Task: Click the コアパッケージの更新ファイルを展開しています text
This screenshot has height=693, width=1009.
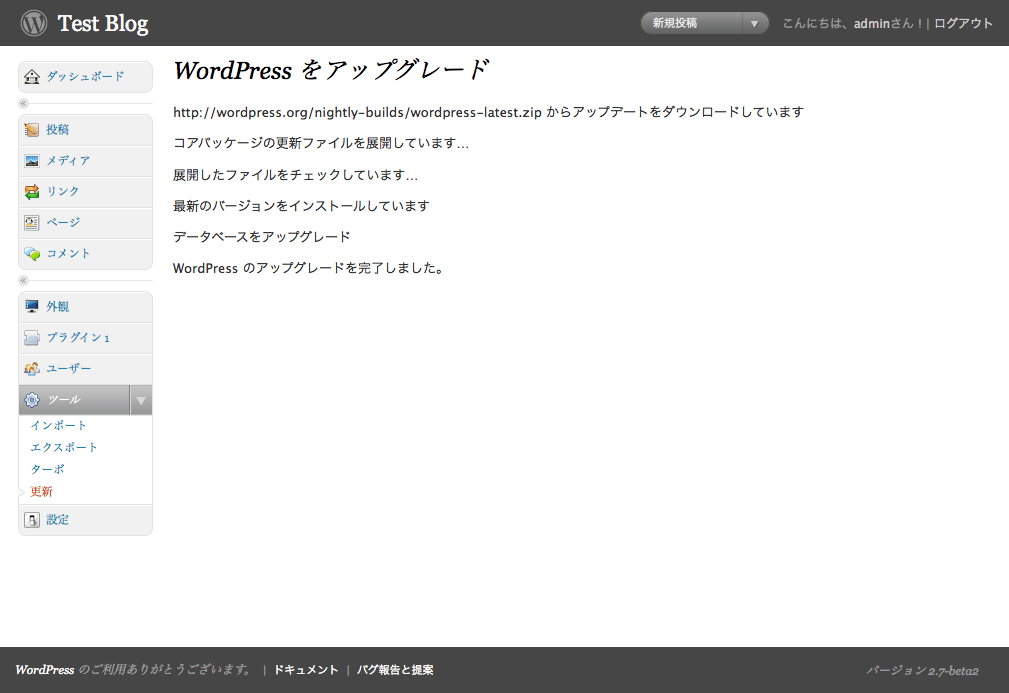Action: coord(321,143)
